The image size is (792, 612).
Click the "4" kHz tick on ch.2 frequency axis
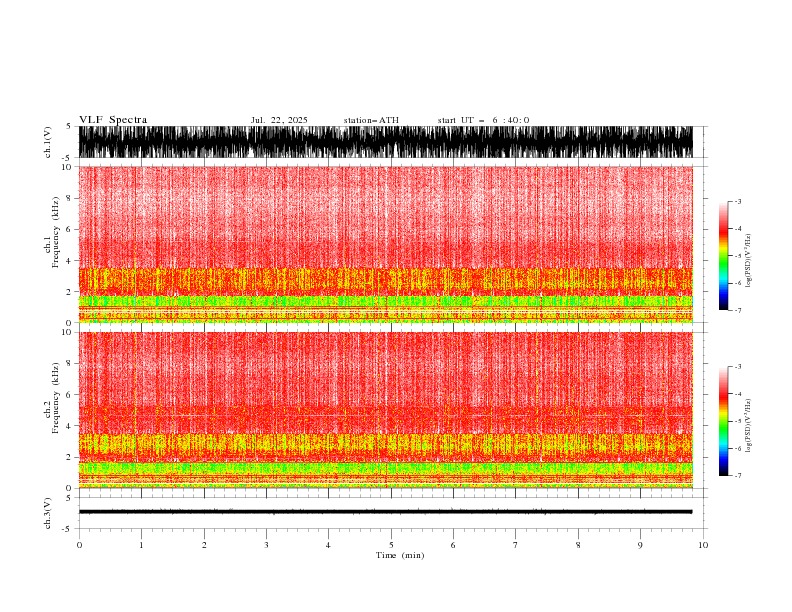[69, 426]
